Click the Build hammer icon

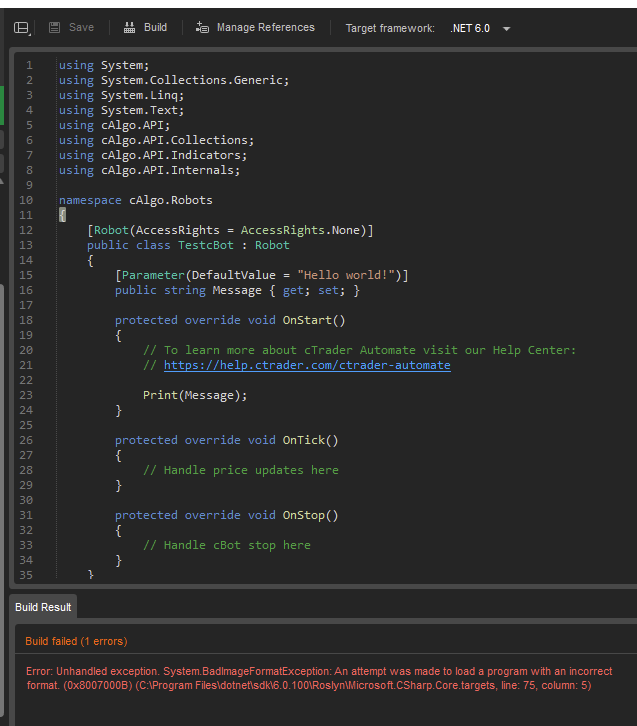click(130, 28)
